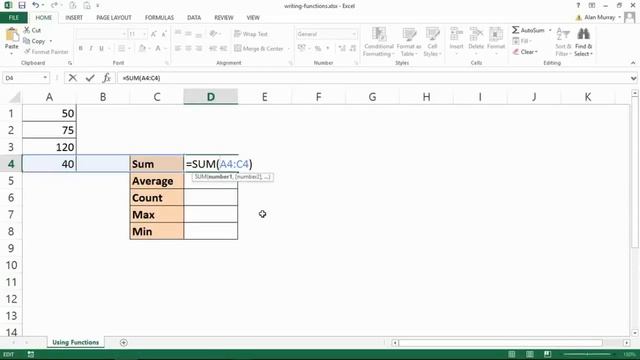Open Alan Murray account dropdown
The width and height of the screenshot is (640, 360).
(620, 17)
